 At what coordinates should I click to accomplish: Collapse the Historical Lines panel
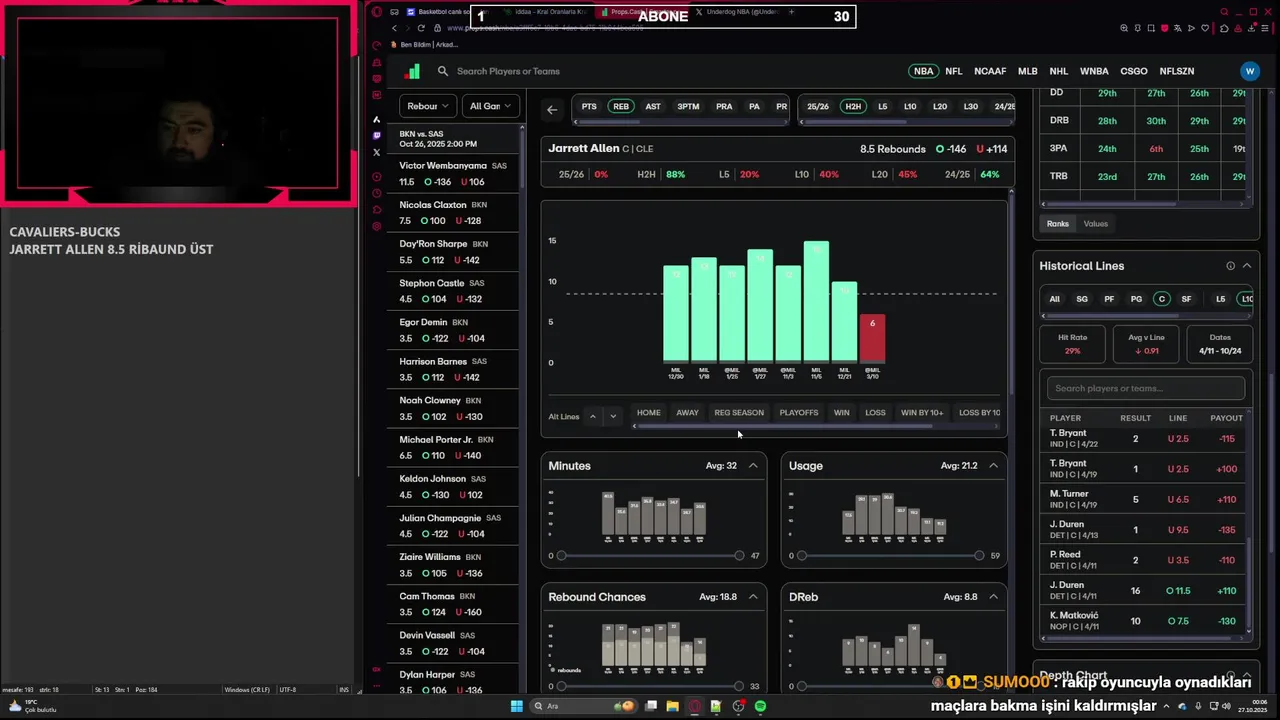tap(1247, 266)
